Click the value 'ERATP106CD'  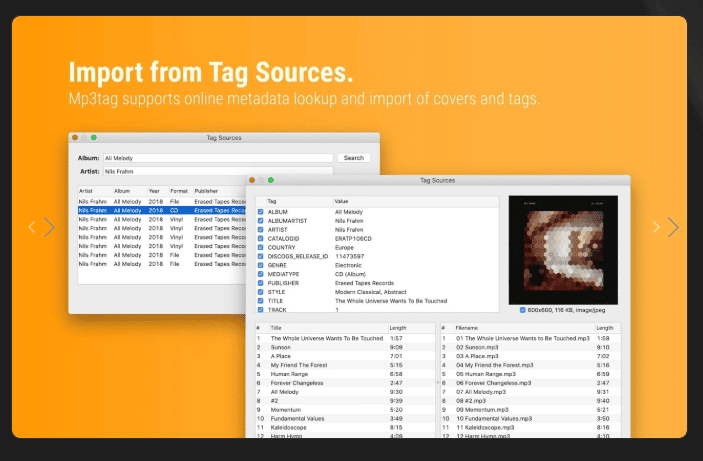(353, 239)
